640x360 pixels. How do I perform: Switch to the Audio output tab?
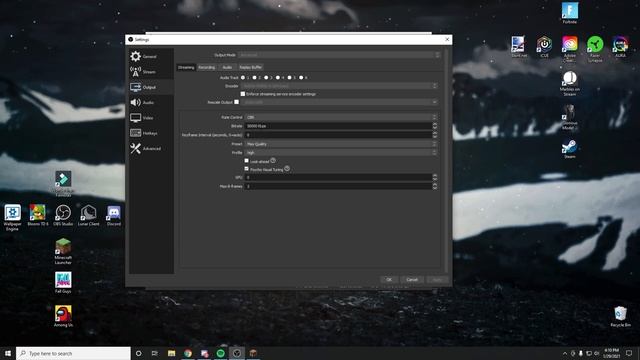point(227,67)
